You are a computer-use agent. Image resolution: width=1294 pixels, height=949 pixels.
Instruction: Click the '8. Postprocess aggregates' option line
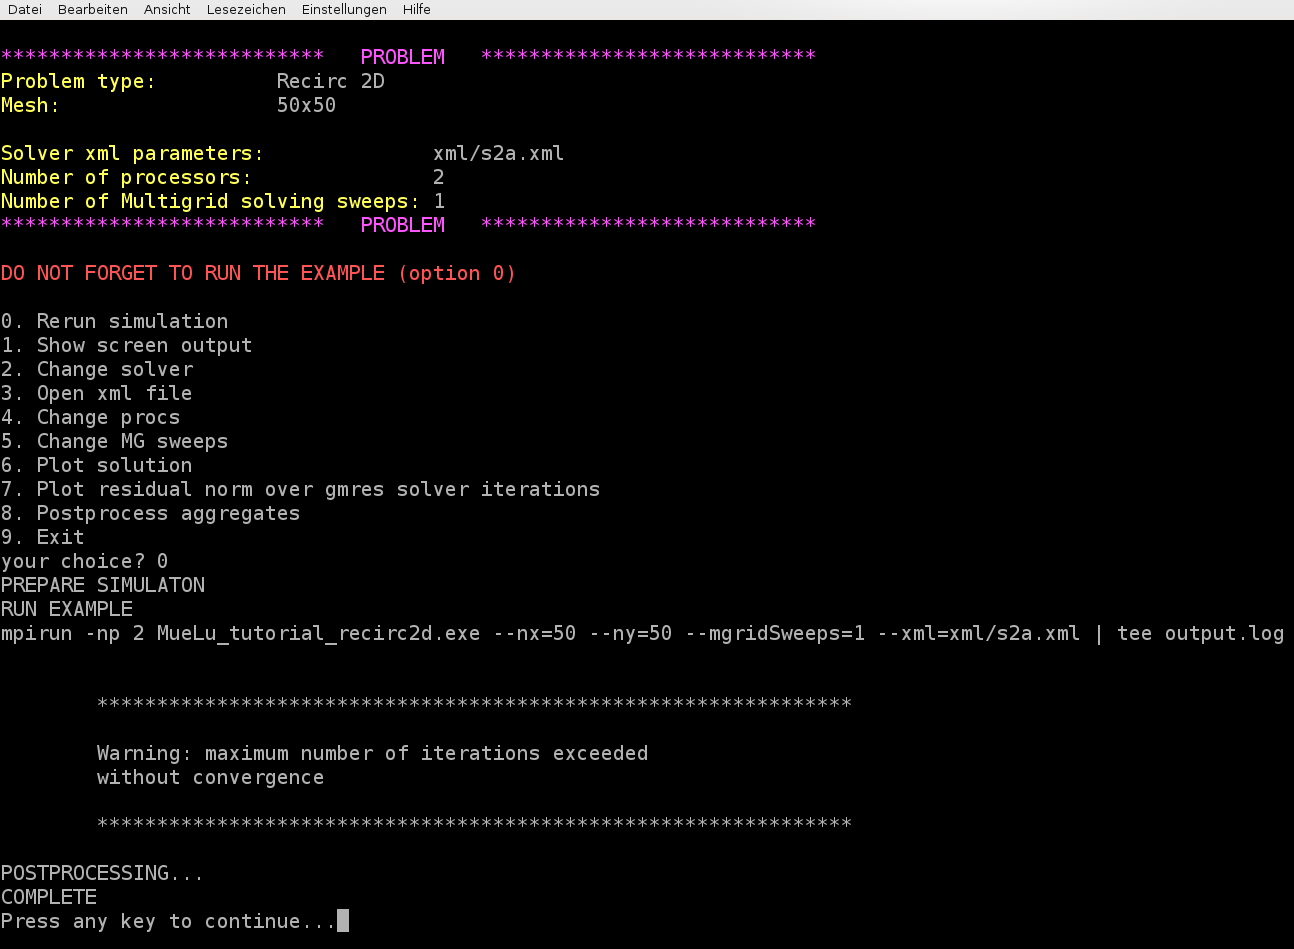point(151,513)
